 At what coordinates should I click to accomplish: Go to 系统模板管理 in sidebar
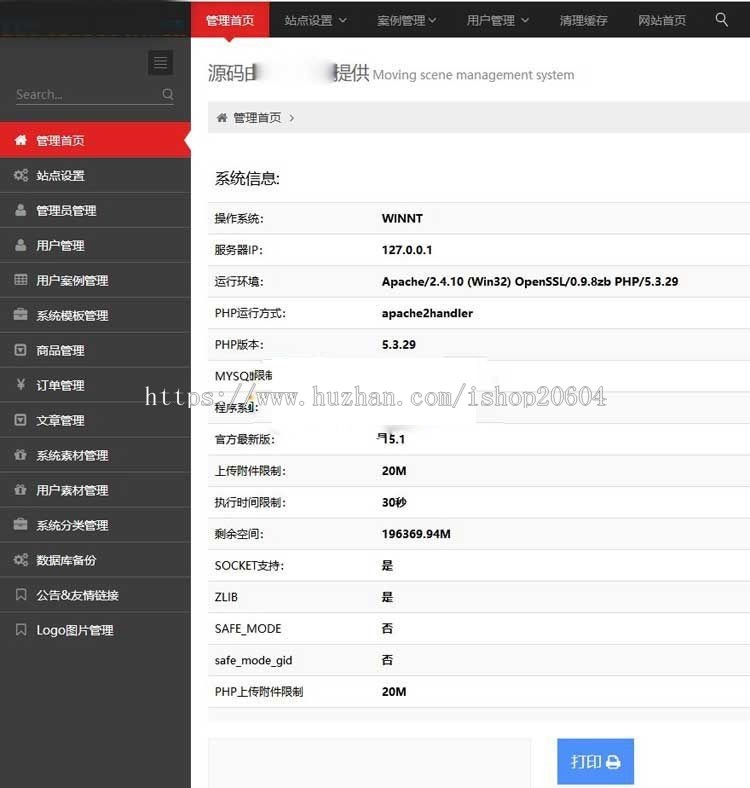95,316
